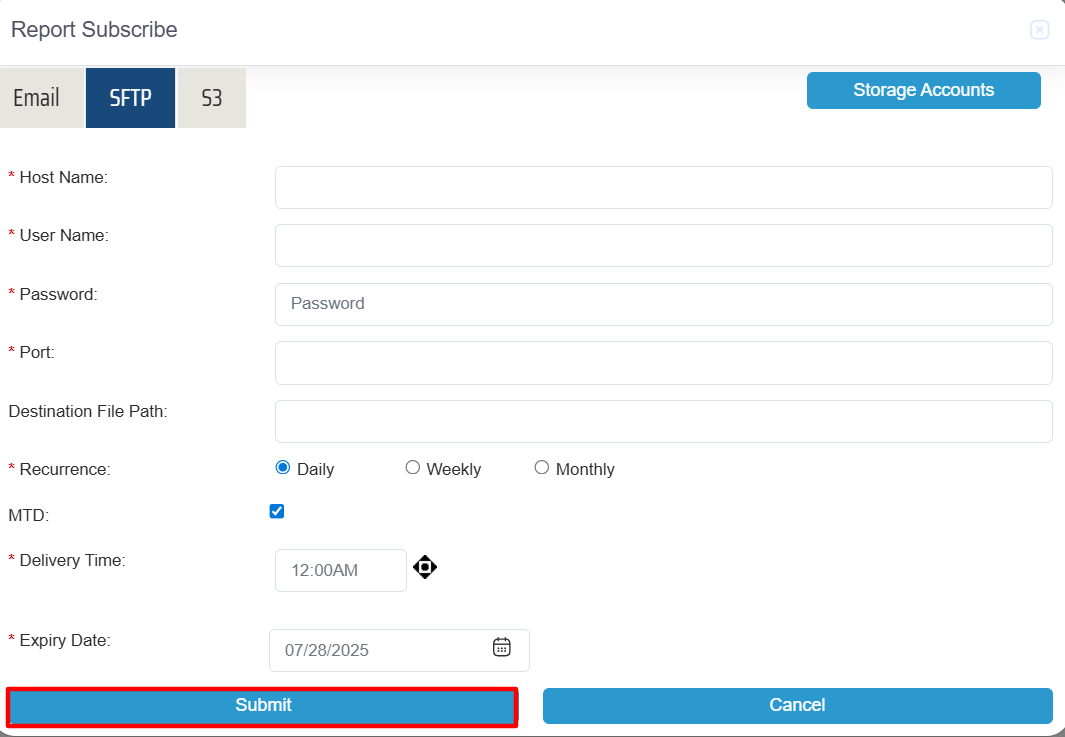Choose Weekly recurrence
1065x737 pixels.
pos(413,468)
